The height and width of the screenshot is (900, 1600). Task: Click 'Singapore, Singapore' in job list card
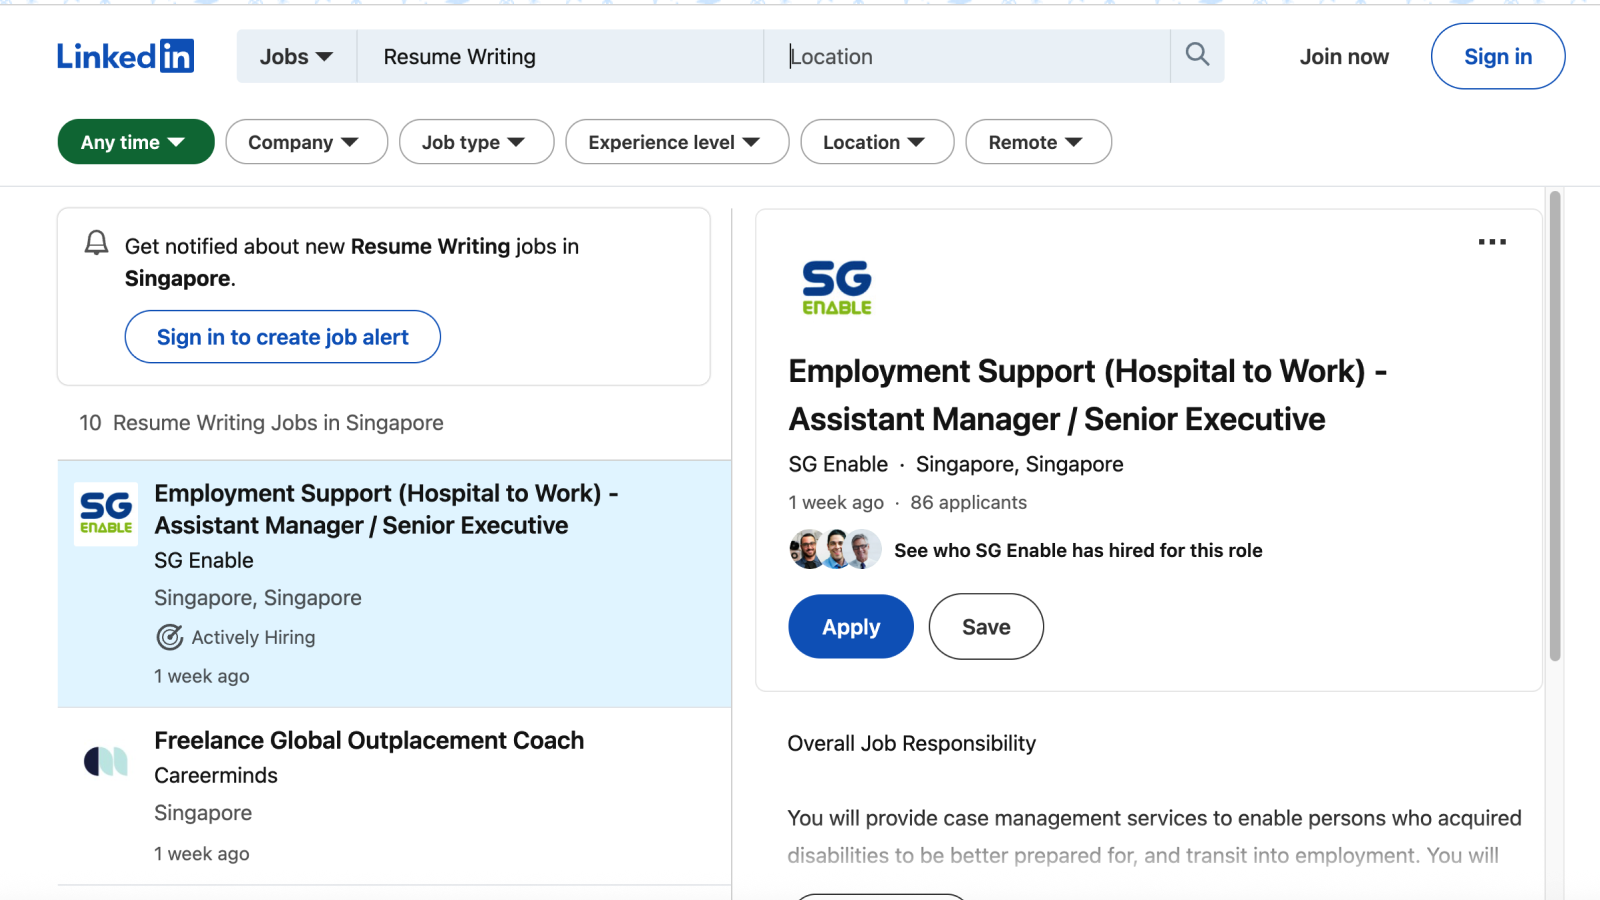pos(258,598)
